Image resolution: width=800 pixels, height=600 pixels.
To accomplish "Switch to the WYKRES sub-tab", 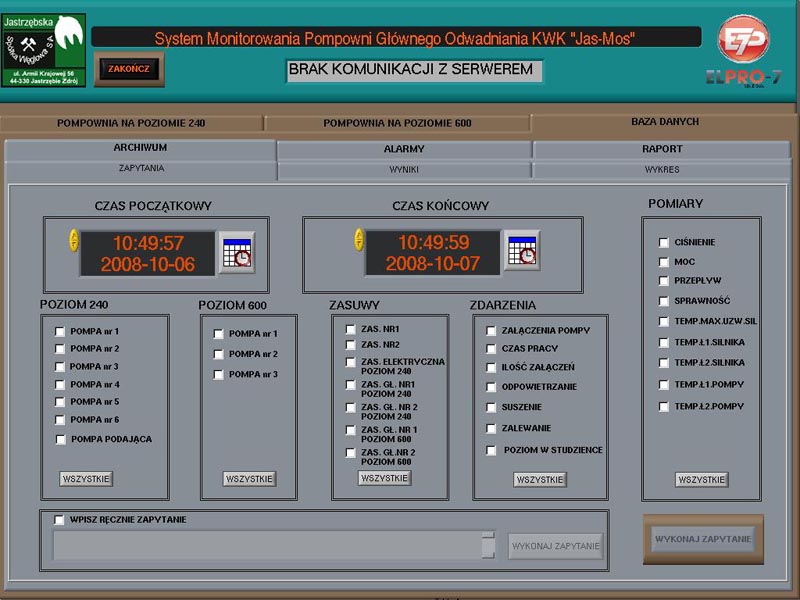I will tap(662, 169).
